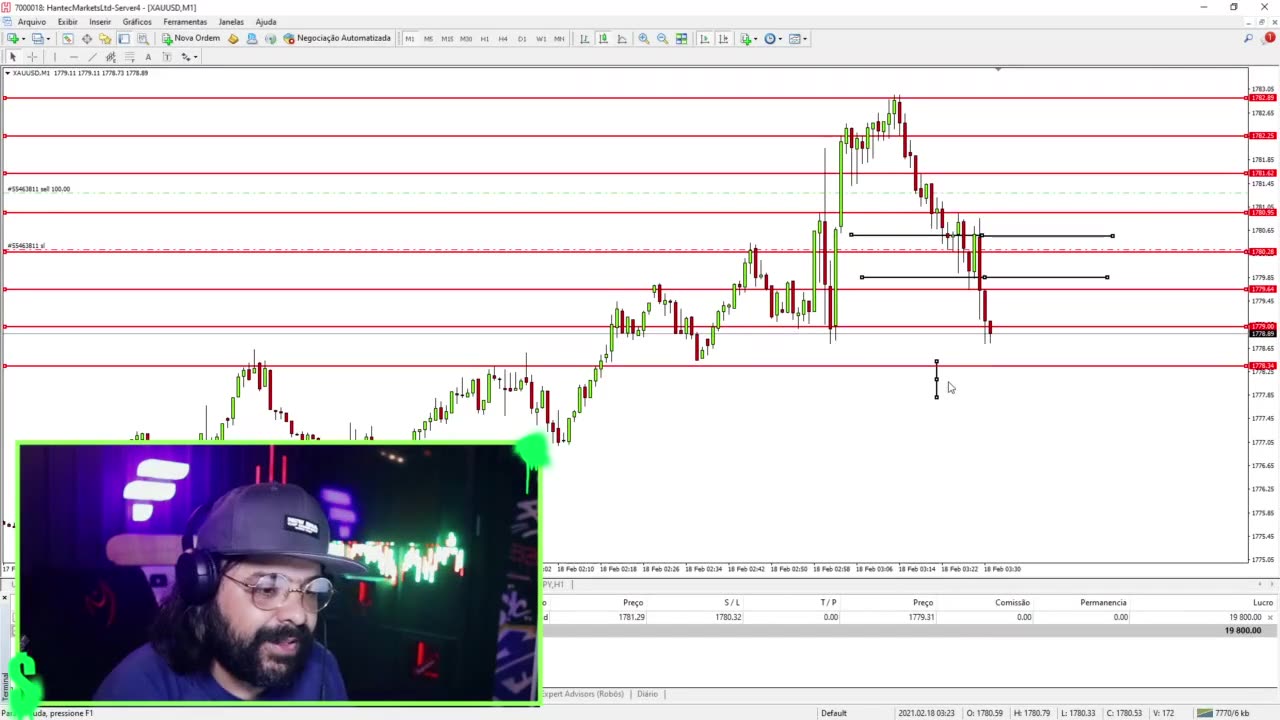Select the Fibonacci retracement tool
The image size is (1280, 720).
(130, 57)
